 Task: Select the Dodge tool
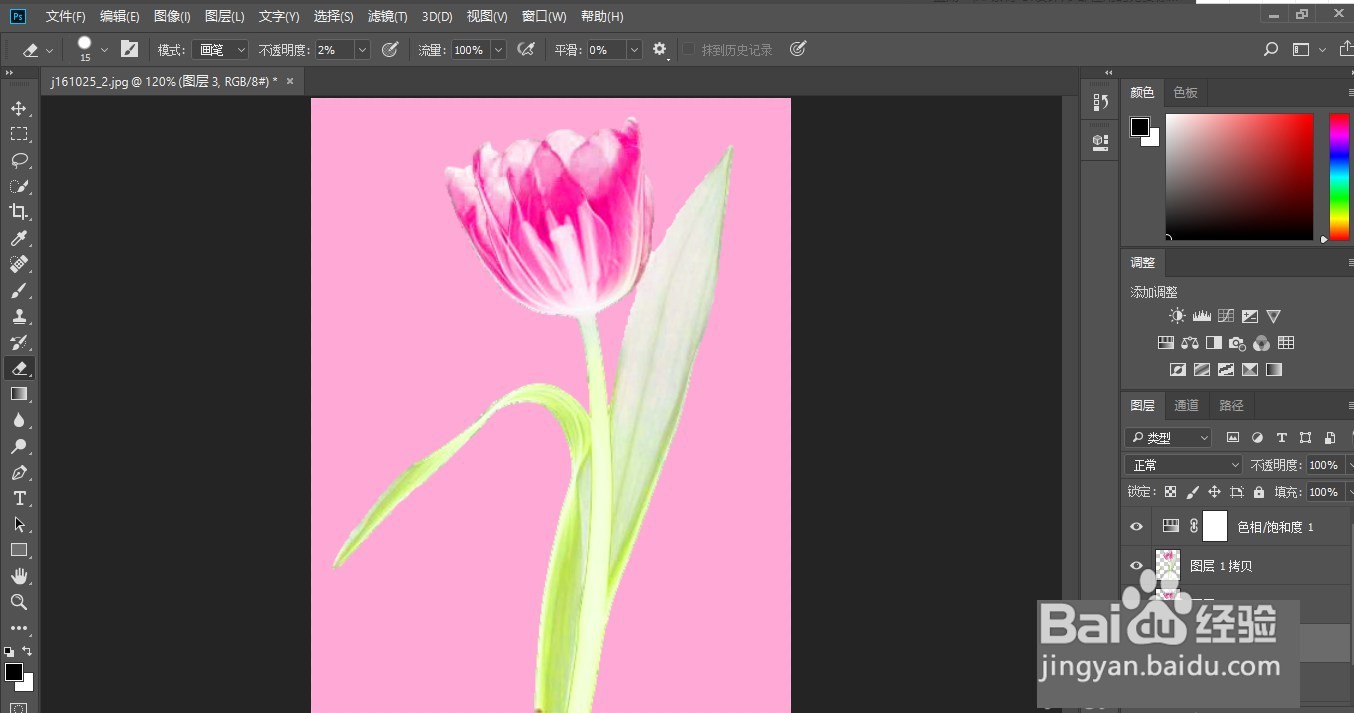click(19, 446)
